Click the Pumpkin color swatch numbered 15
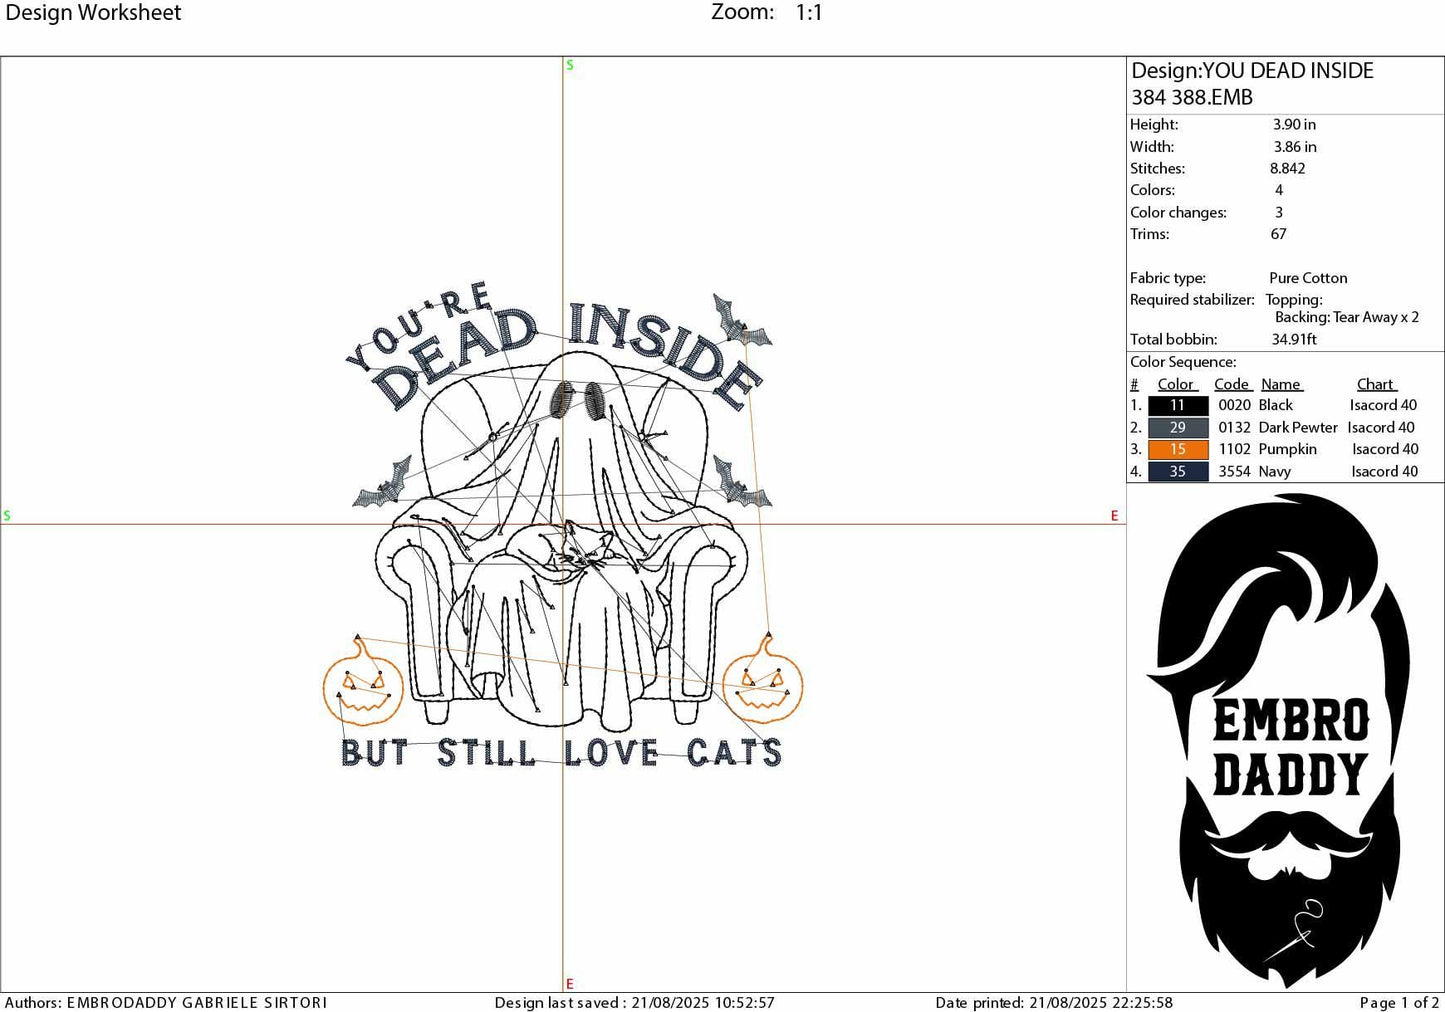 tap(1177, 449)
